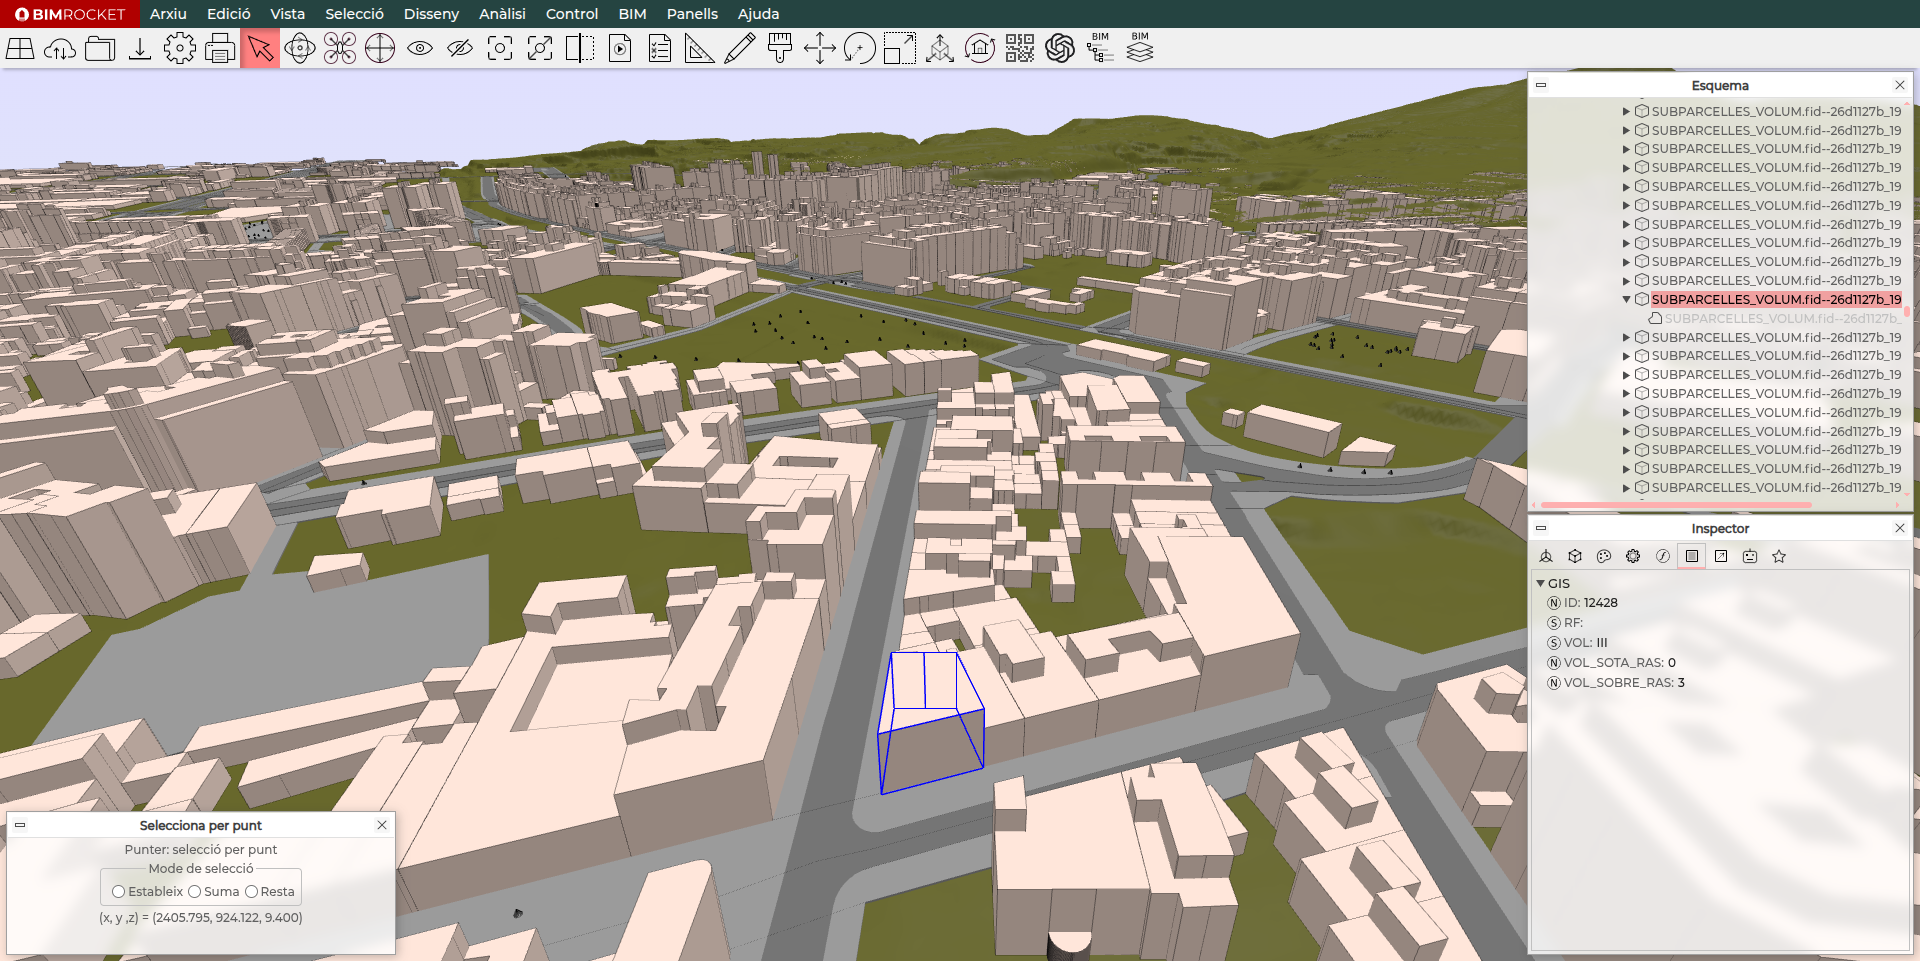
Task: Close the Selecciona per punt panel
Action: [x=382, y=825]
